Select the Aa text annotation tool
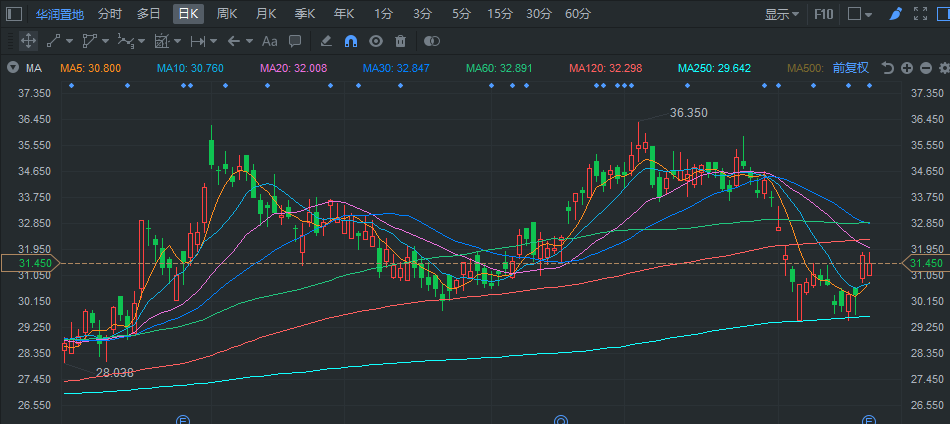The height and width of the screenshot is (424, 950). (x=269, y=41)
